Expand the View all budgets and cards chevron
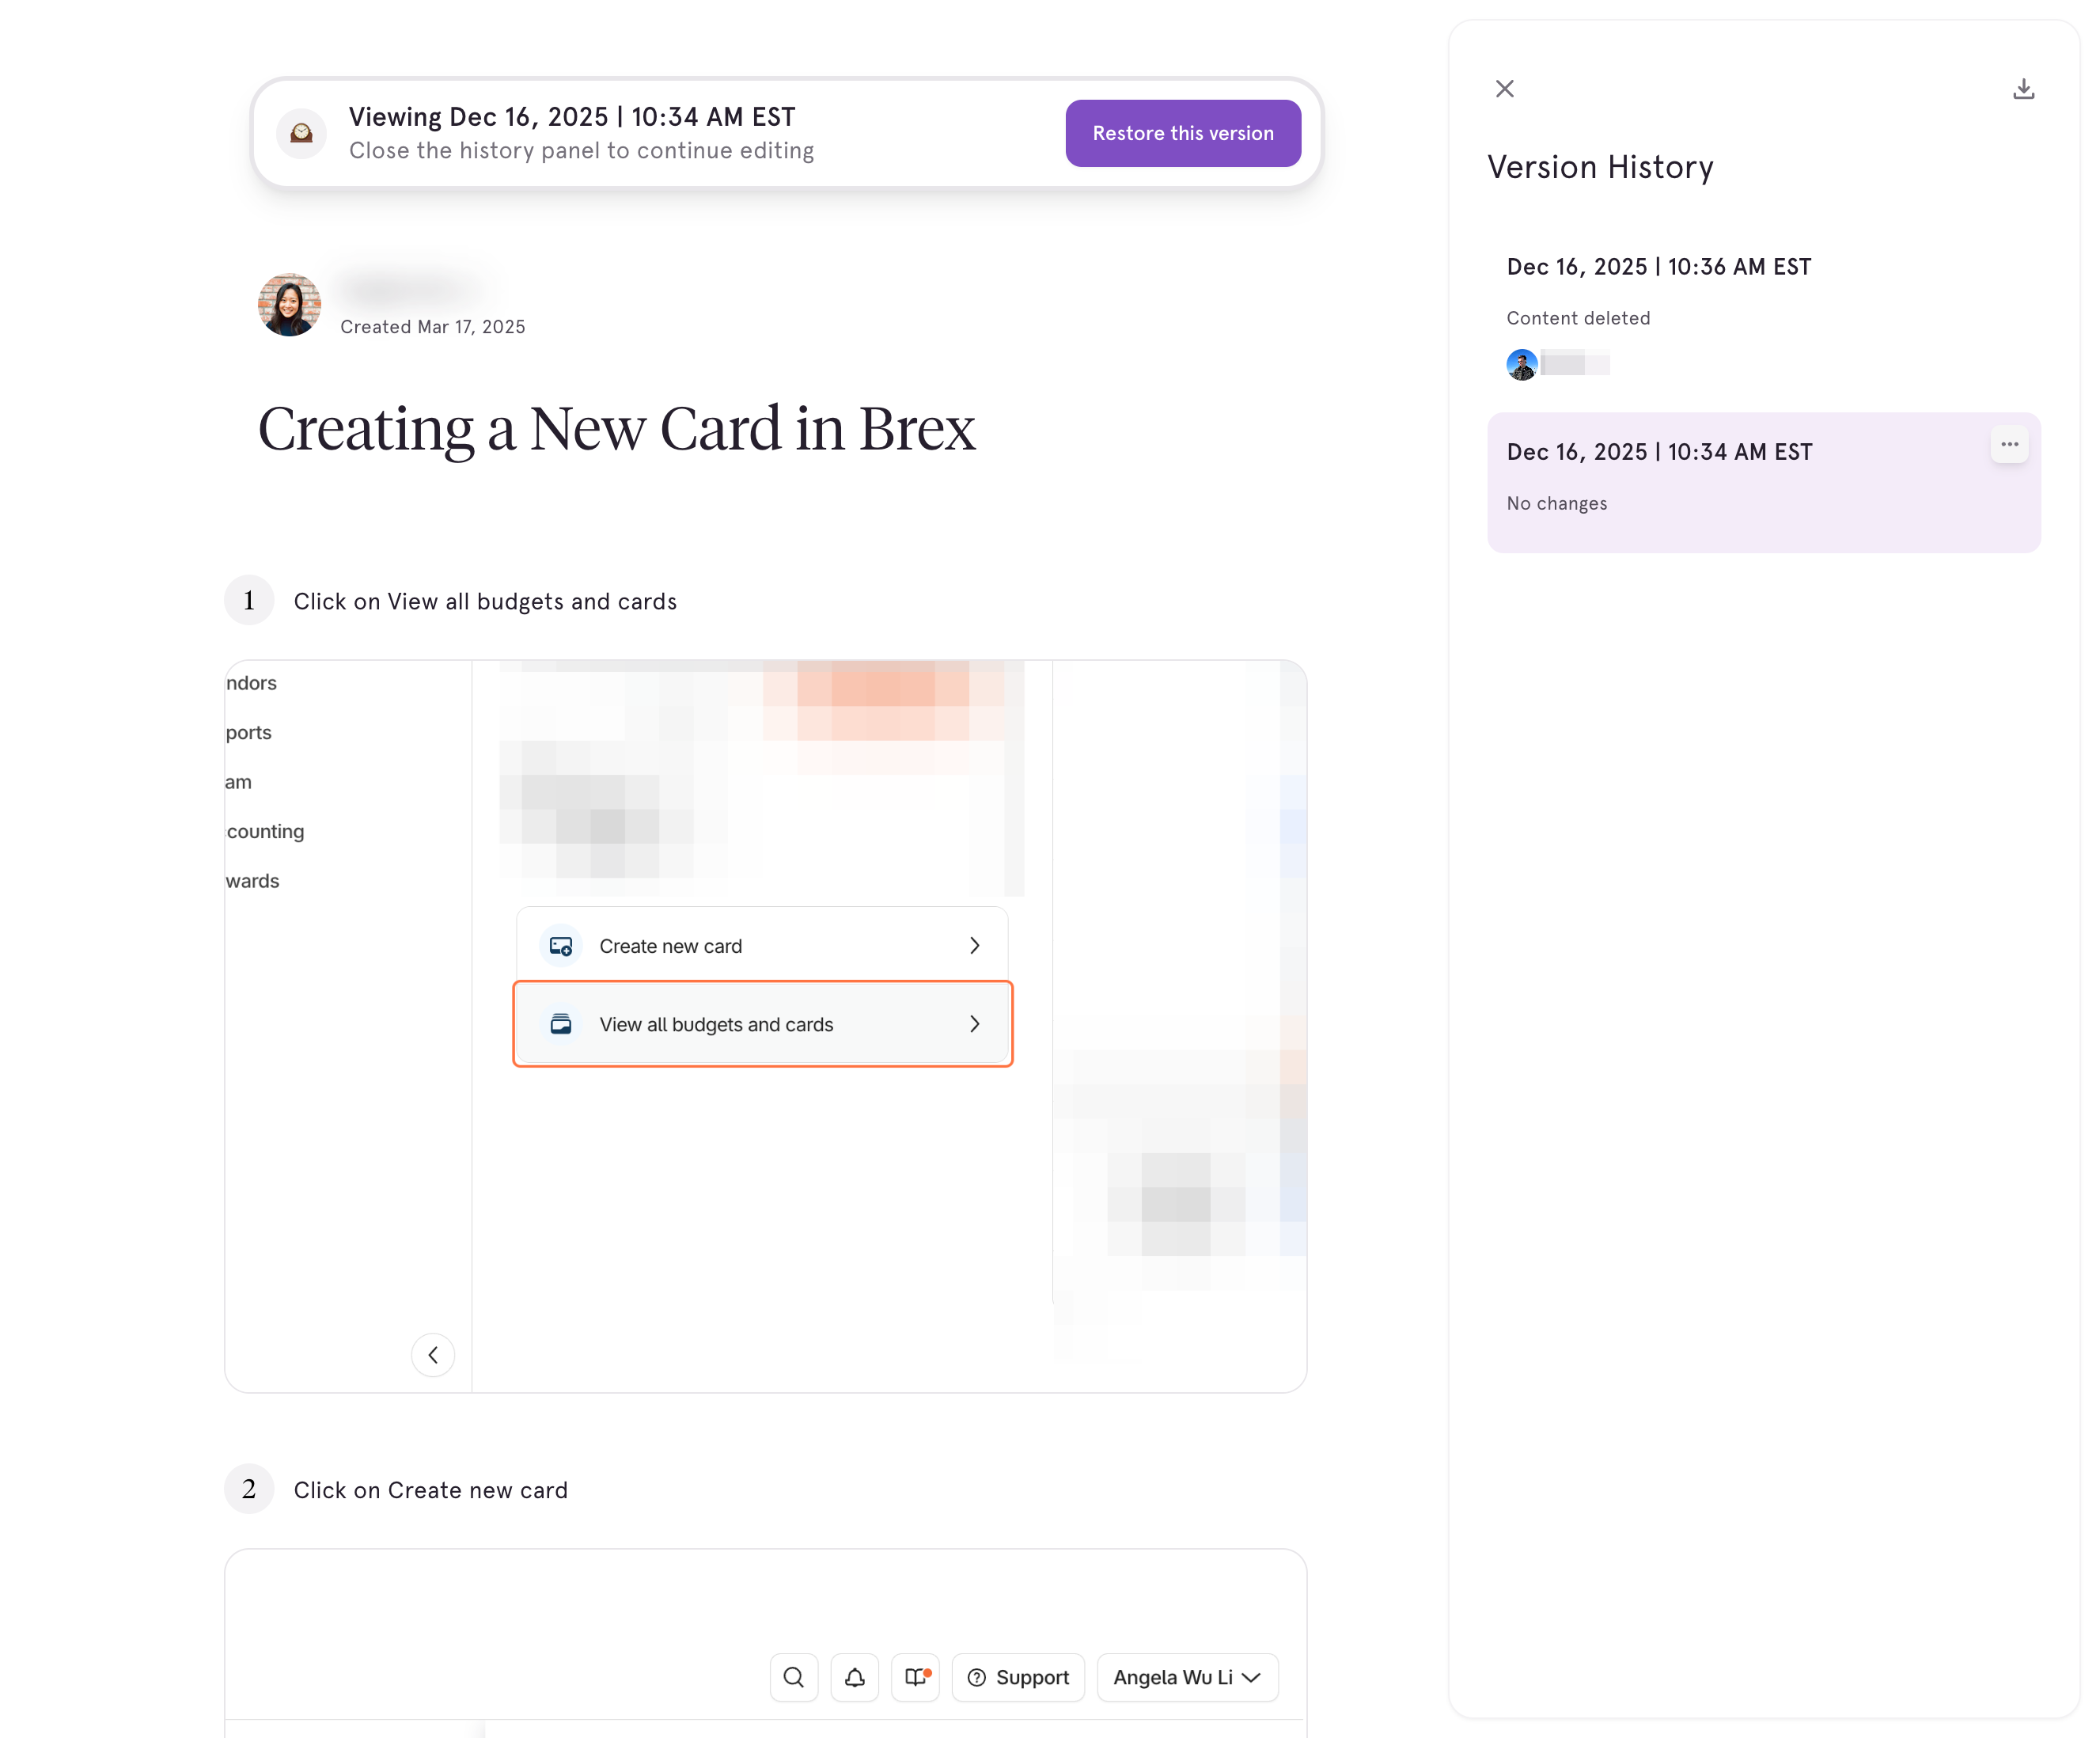Screen dimensions: 2100x1738 pyautogui.click(x=974, y=1023)
